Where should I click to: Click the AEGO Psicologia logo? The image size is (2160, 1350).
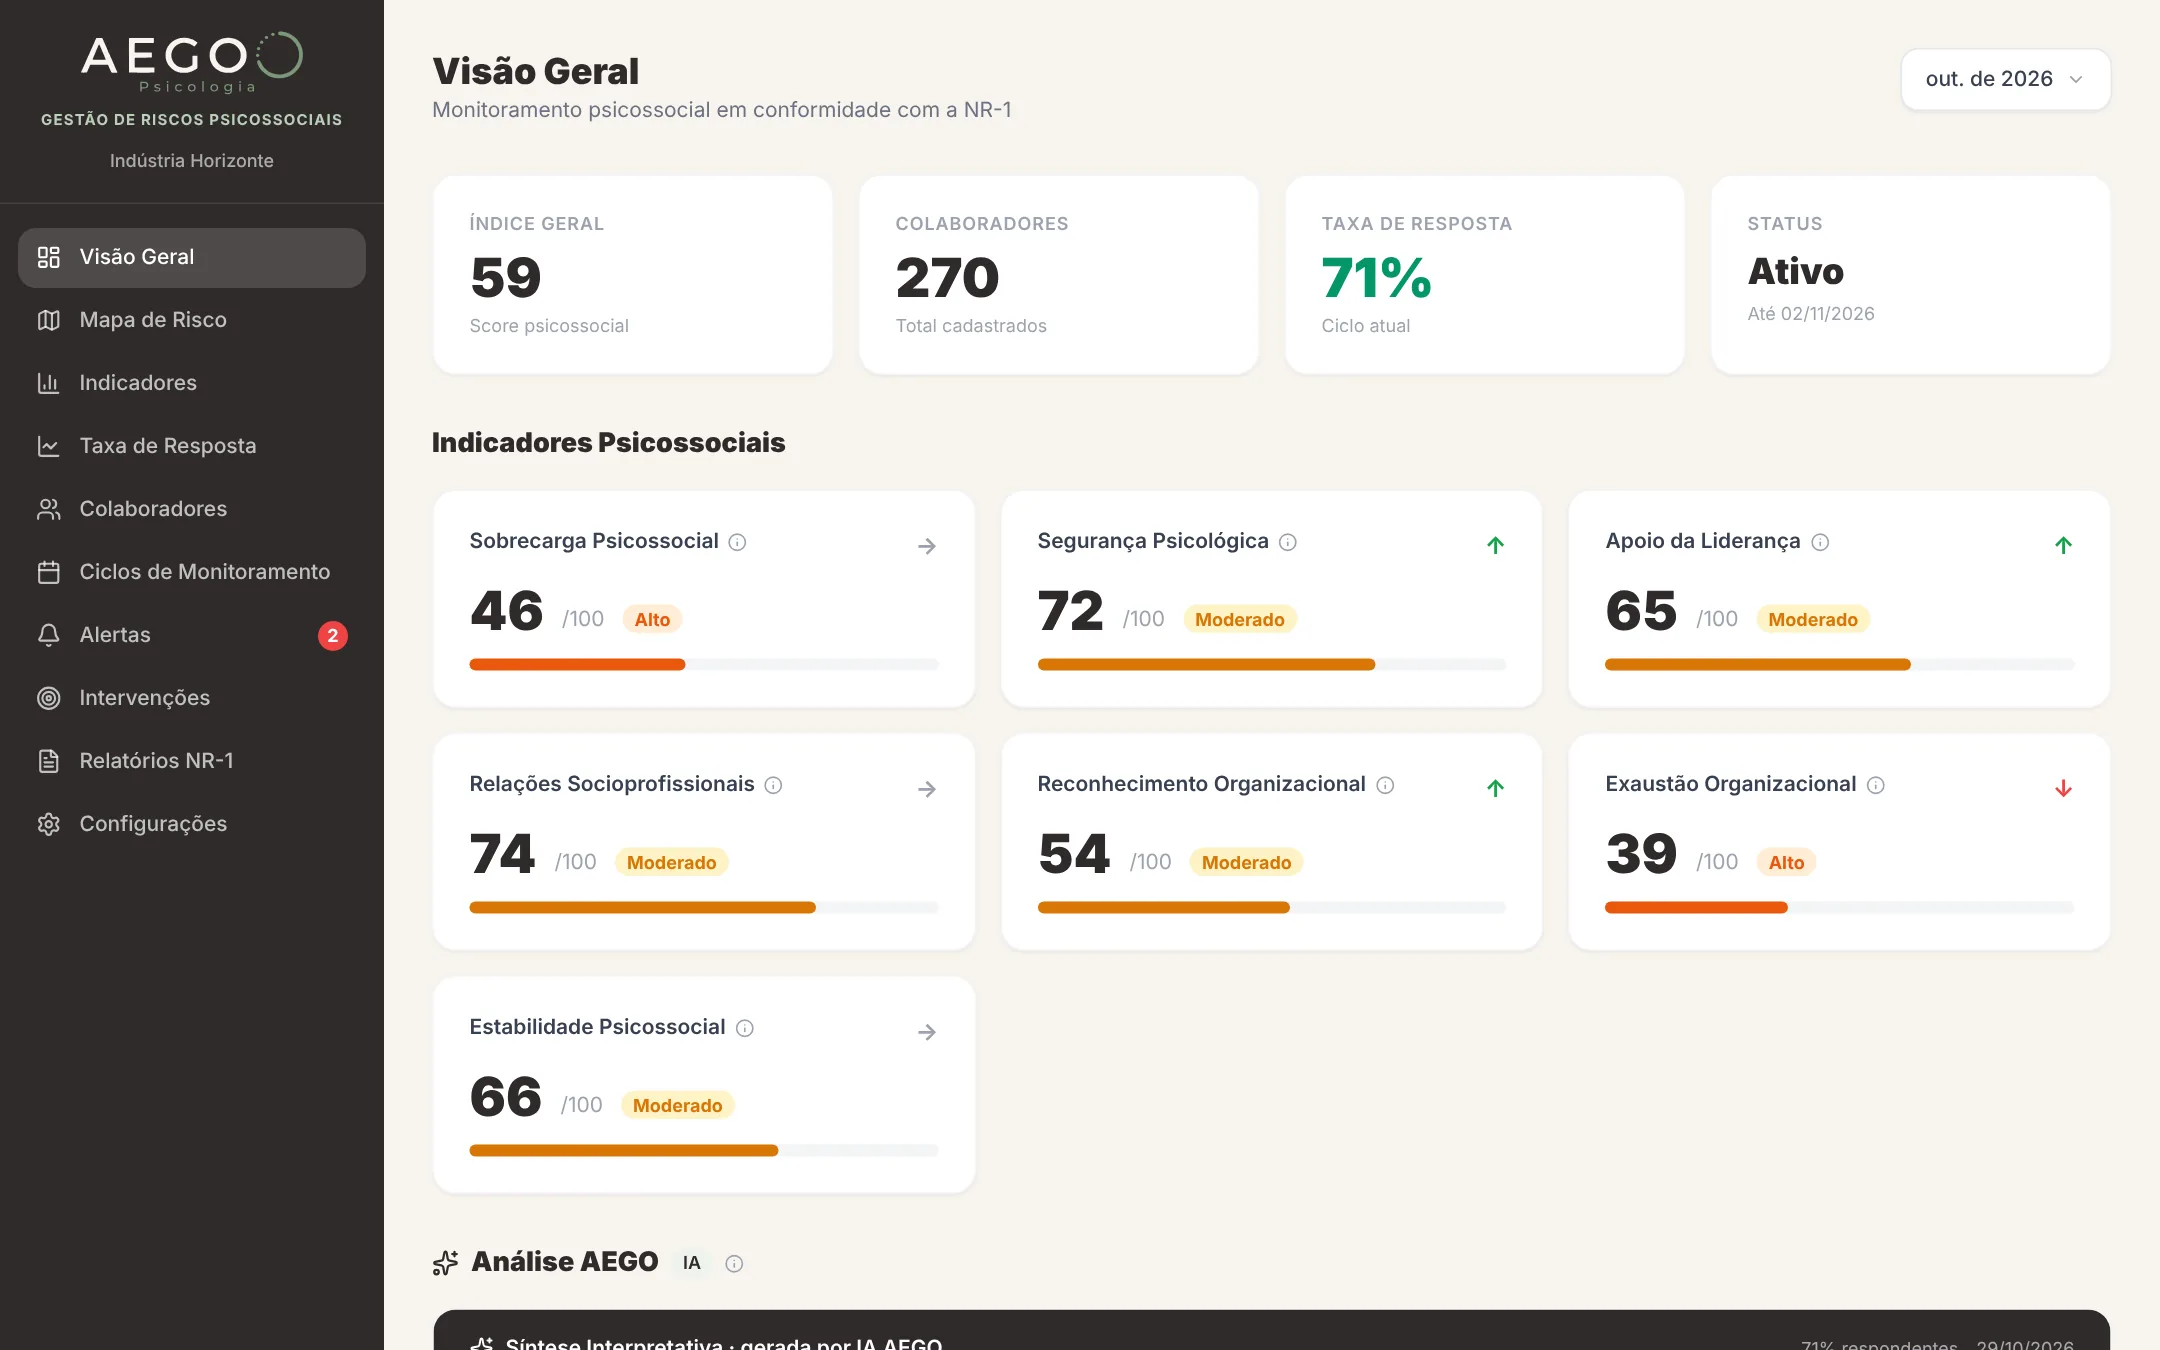click(x=192, y=63)
